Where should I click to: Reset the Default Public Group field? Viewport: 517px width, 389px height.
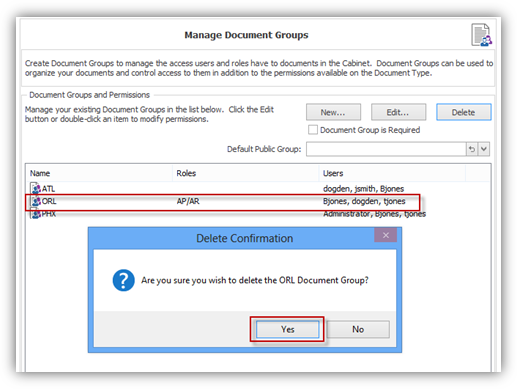[472, 149]
